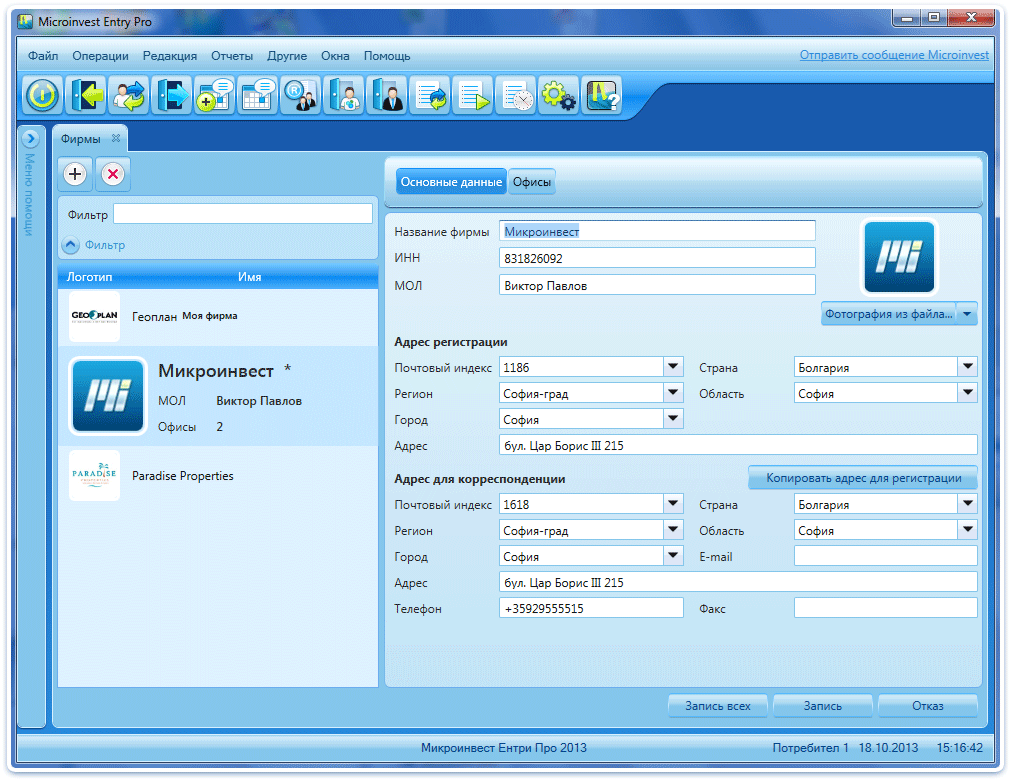Click the calendar with green plus icon
Viewport: 1011px width, 781px height.
click(215, 95)
